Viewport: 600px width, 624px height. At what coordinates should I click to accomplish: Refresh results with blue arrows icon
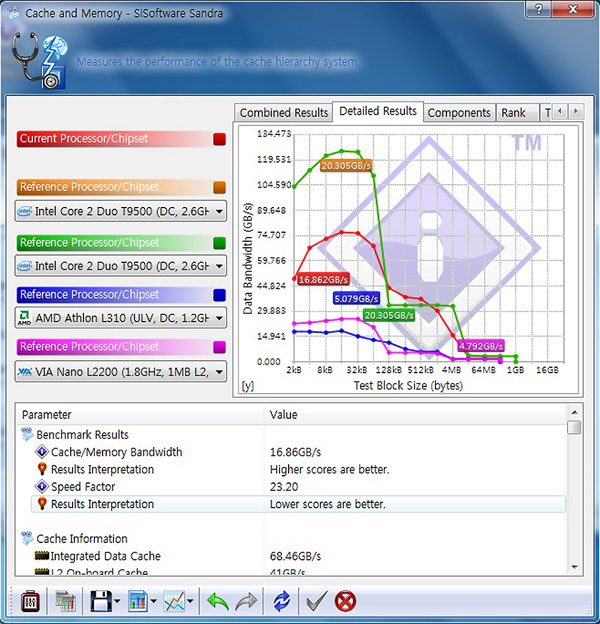(x=281, y=601)
